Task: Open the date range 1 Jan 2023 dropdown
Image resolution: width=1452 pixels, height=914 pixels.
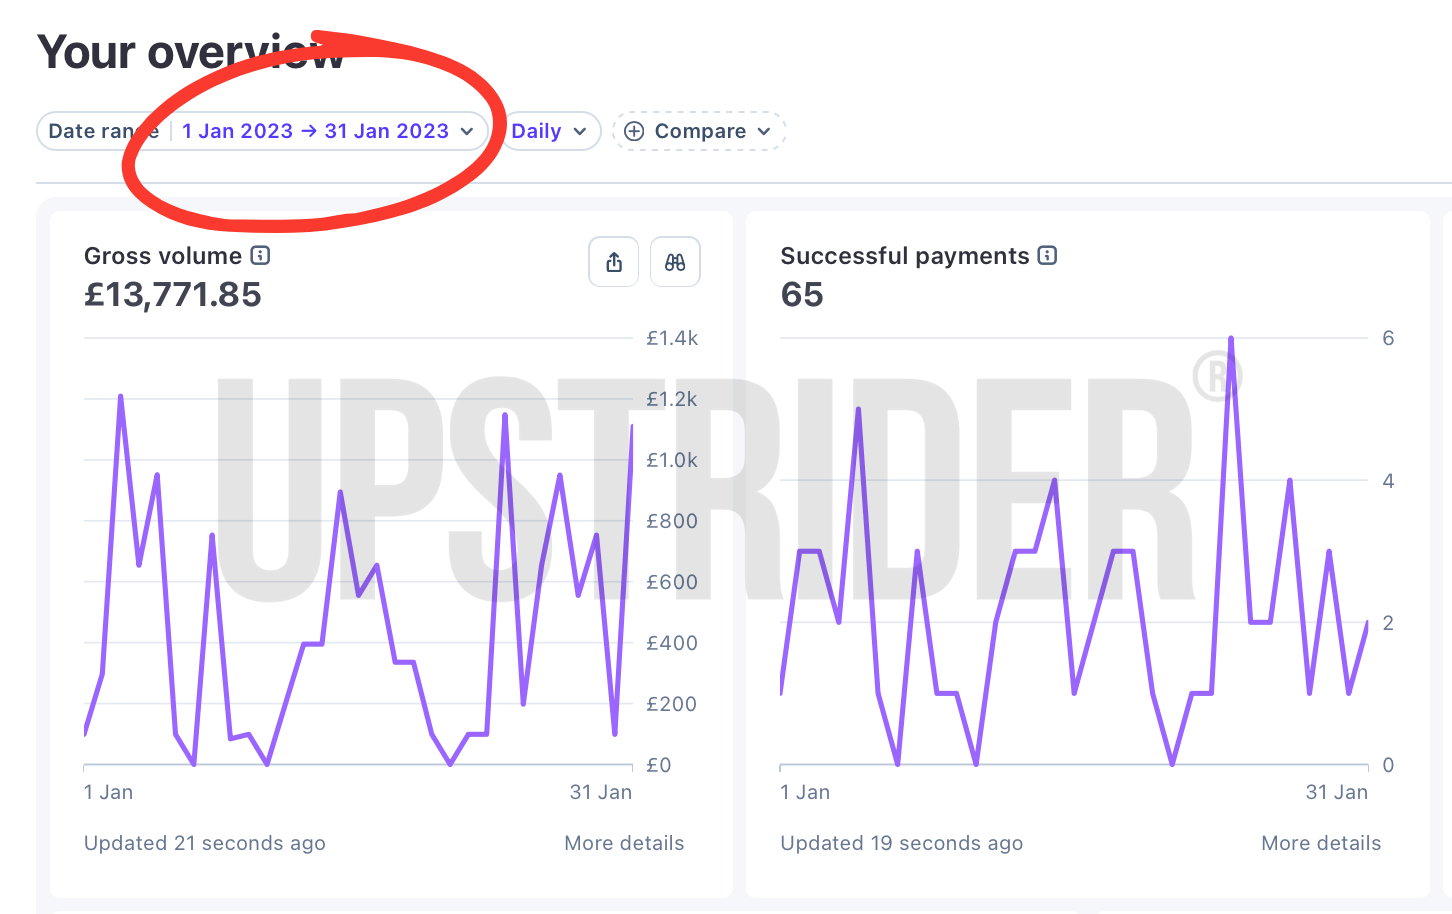Action: point(328,131)
